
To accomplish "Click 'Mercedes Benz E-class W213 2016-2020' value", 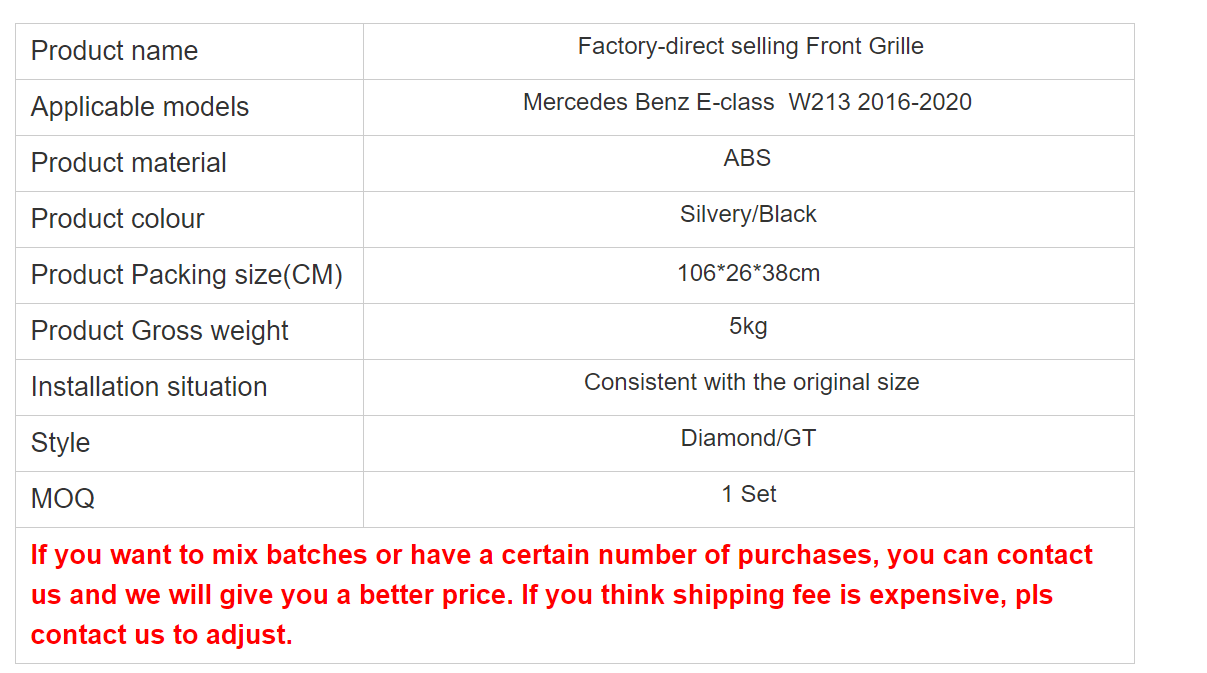I will pos(747,102).
